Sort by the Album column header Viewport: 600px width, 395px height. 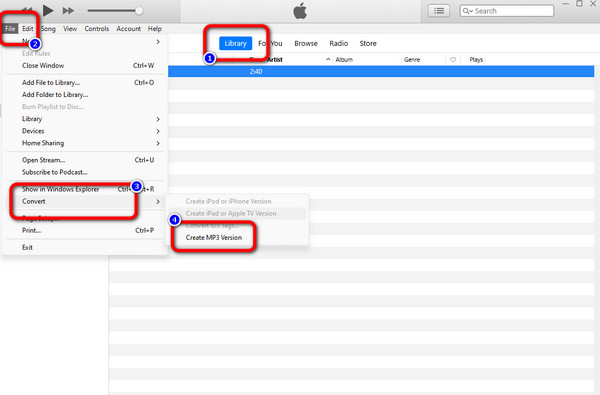click(344, 60)
